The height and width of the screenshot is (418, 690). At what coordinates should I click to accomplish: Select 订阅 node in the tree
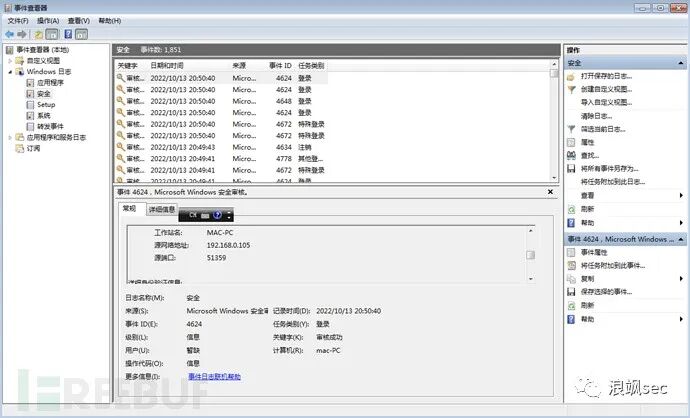[33, 149]
